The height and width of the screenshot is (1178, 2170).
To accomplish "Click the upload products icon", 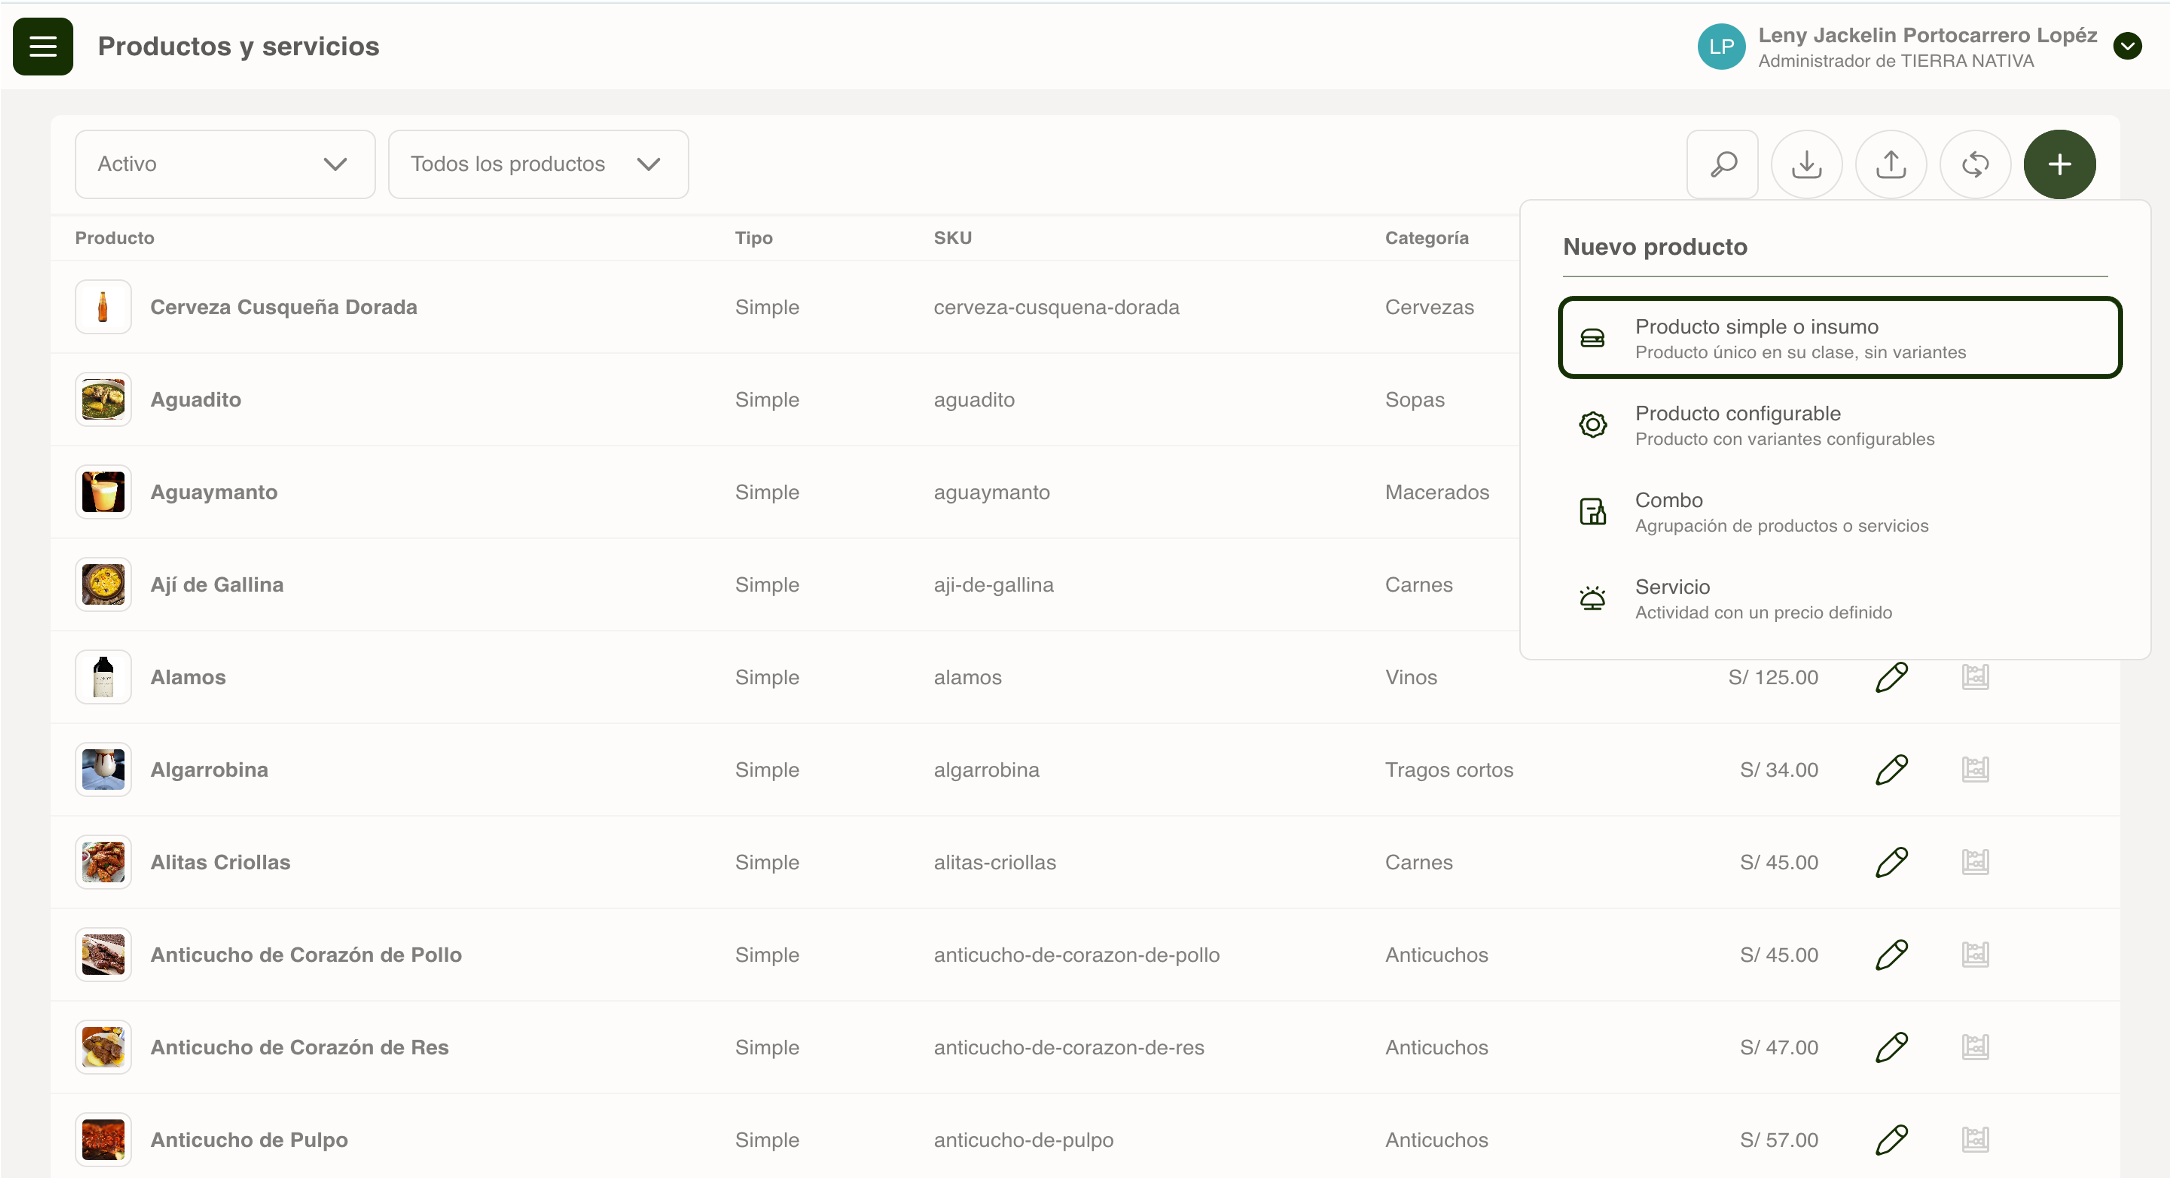I will (1890, 164).
